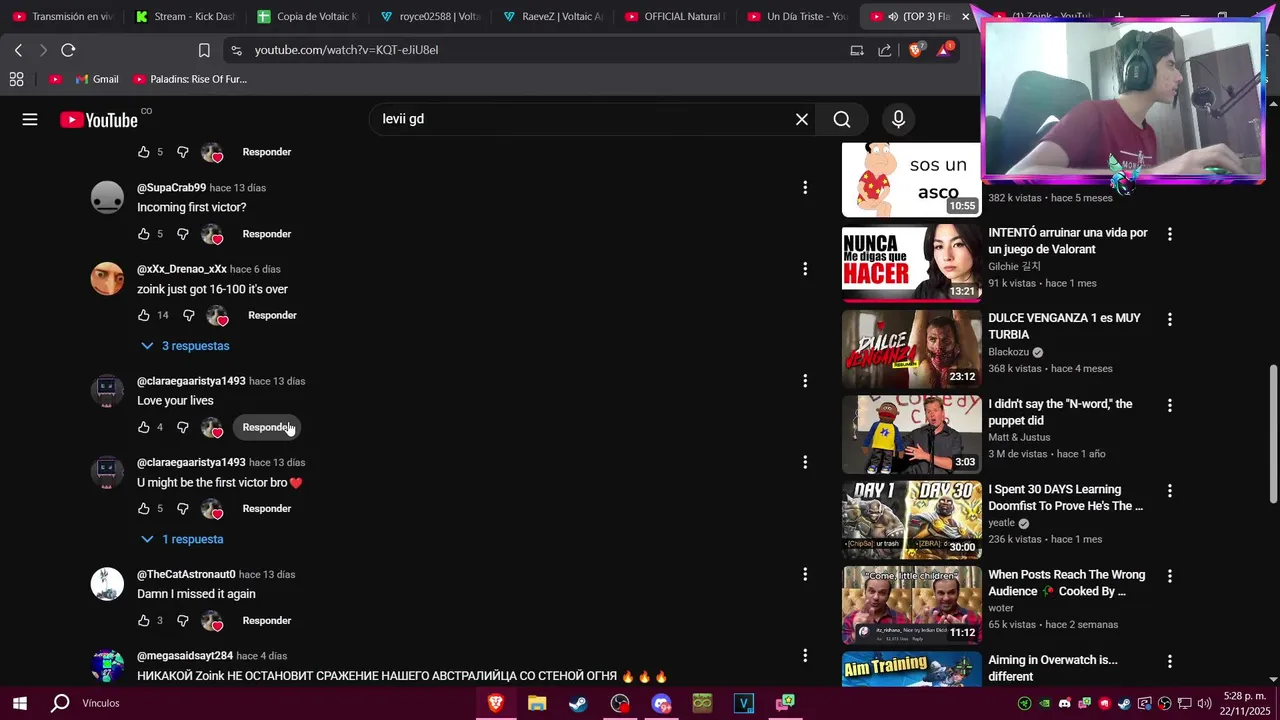Open Windows Start menu
This screenshot has width=1280, height=720.
coord(19,703)
